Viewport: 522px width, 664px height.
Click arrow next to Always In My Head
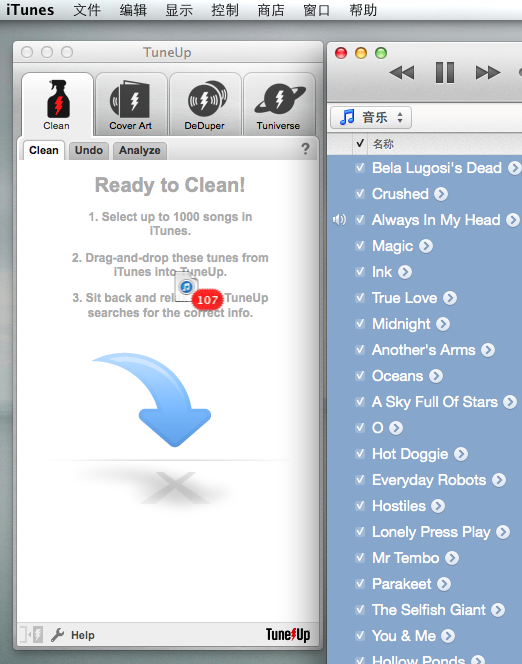pos(513,220)
